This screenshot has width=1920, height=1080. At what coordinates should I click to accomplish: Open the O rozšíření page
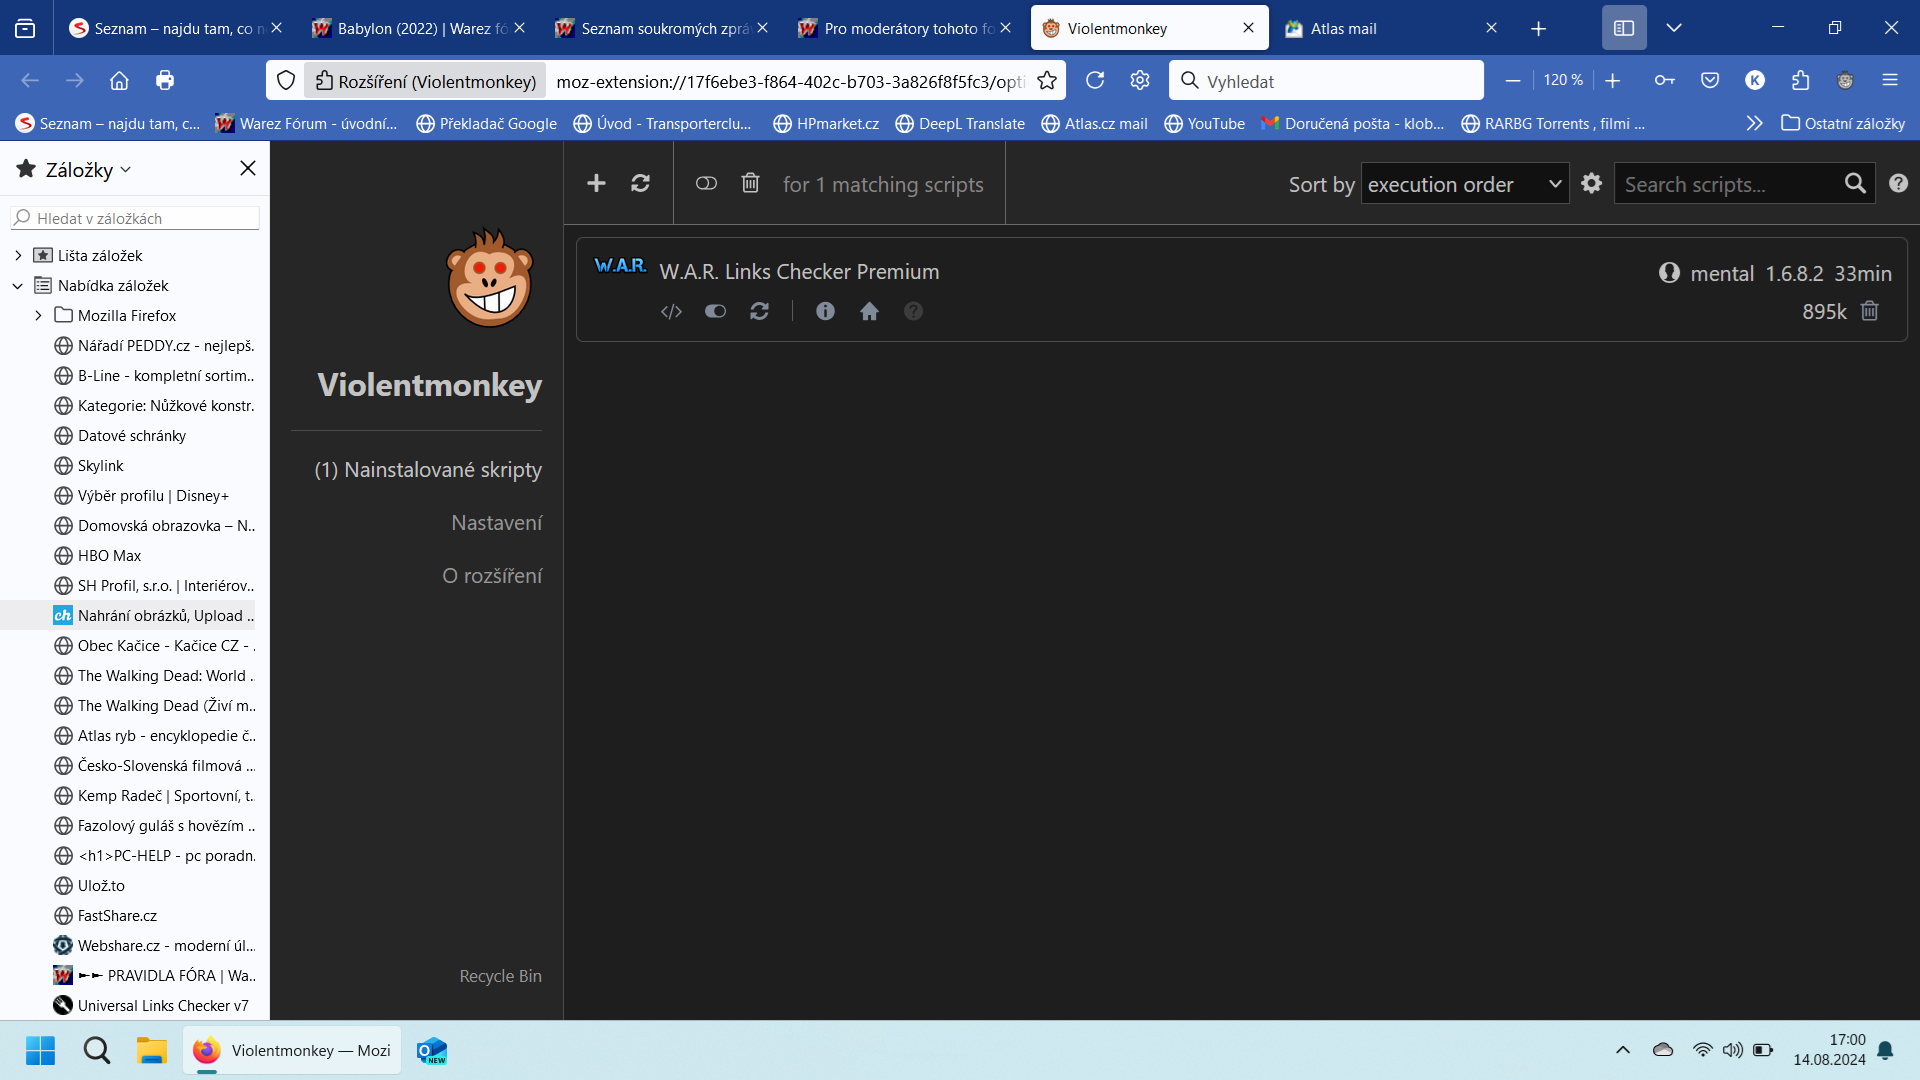coord(492,575)
